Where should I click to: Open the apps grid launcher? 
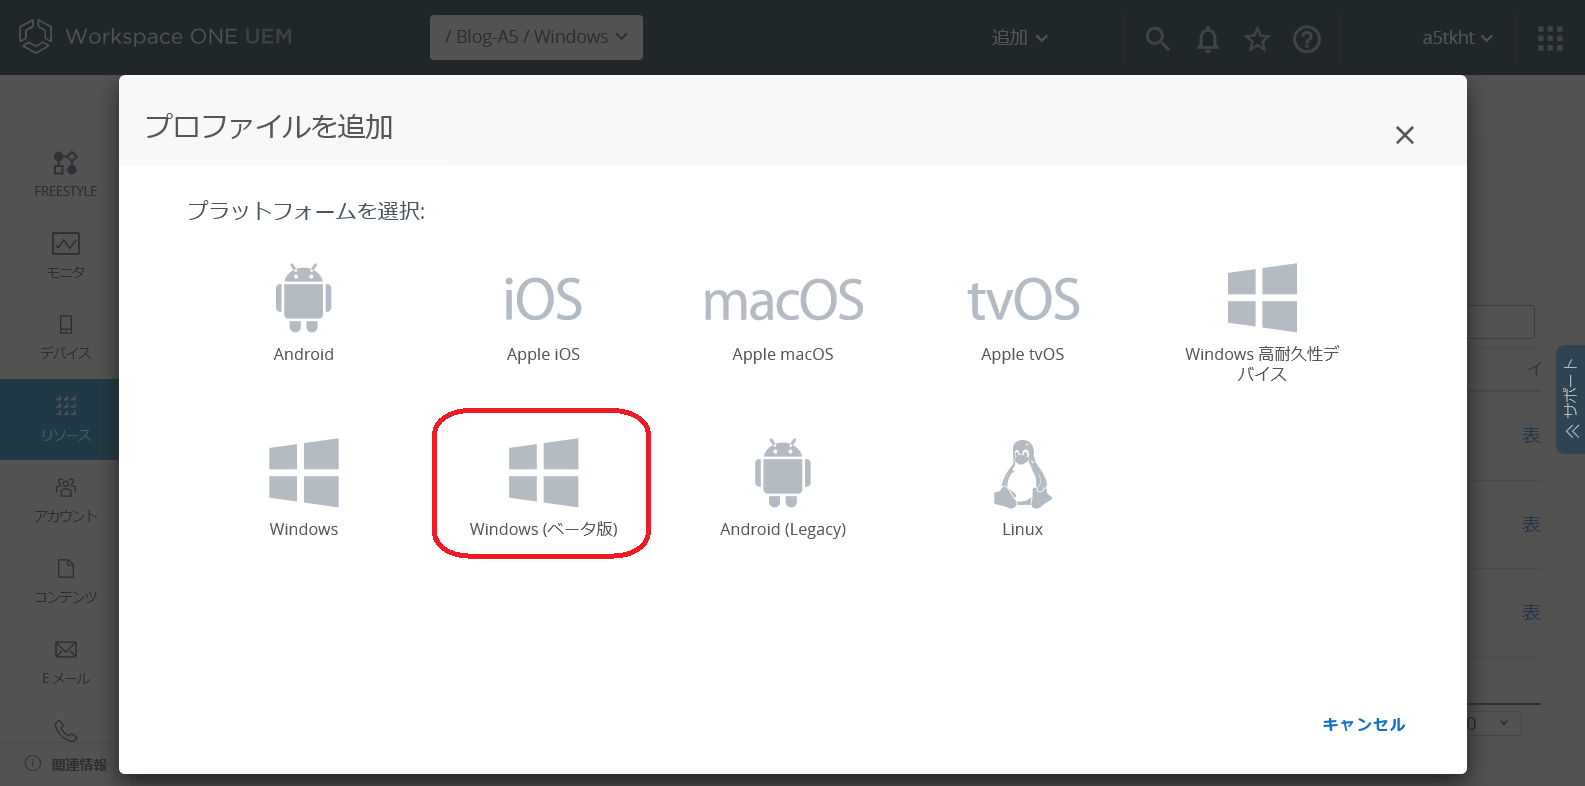pyautogui.click(x=1550, y=38)
